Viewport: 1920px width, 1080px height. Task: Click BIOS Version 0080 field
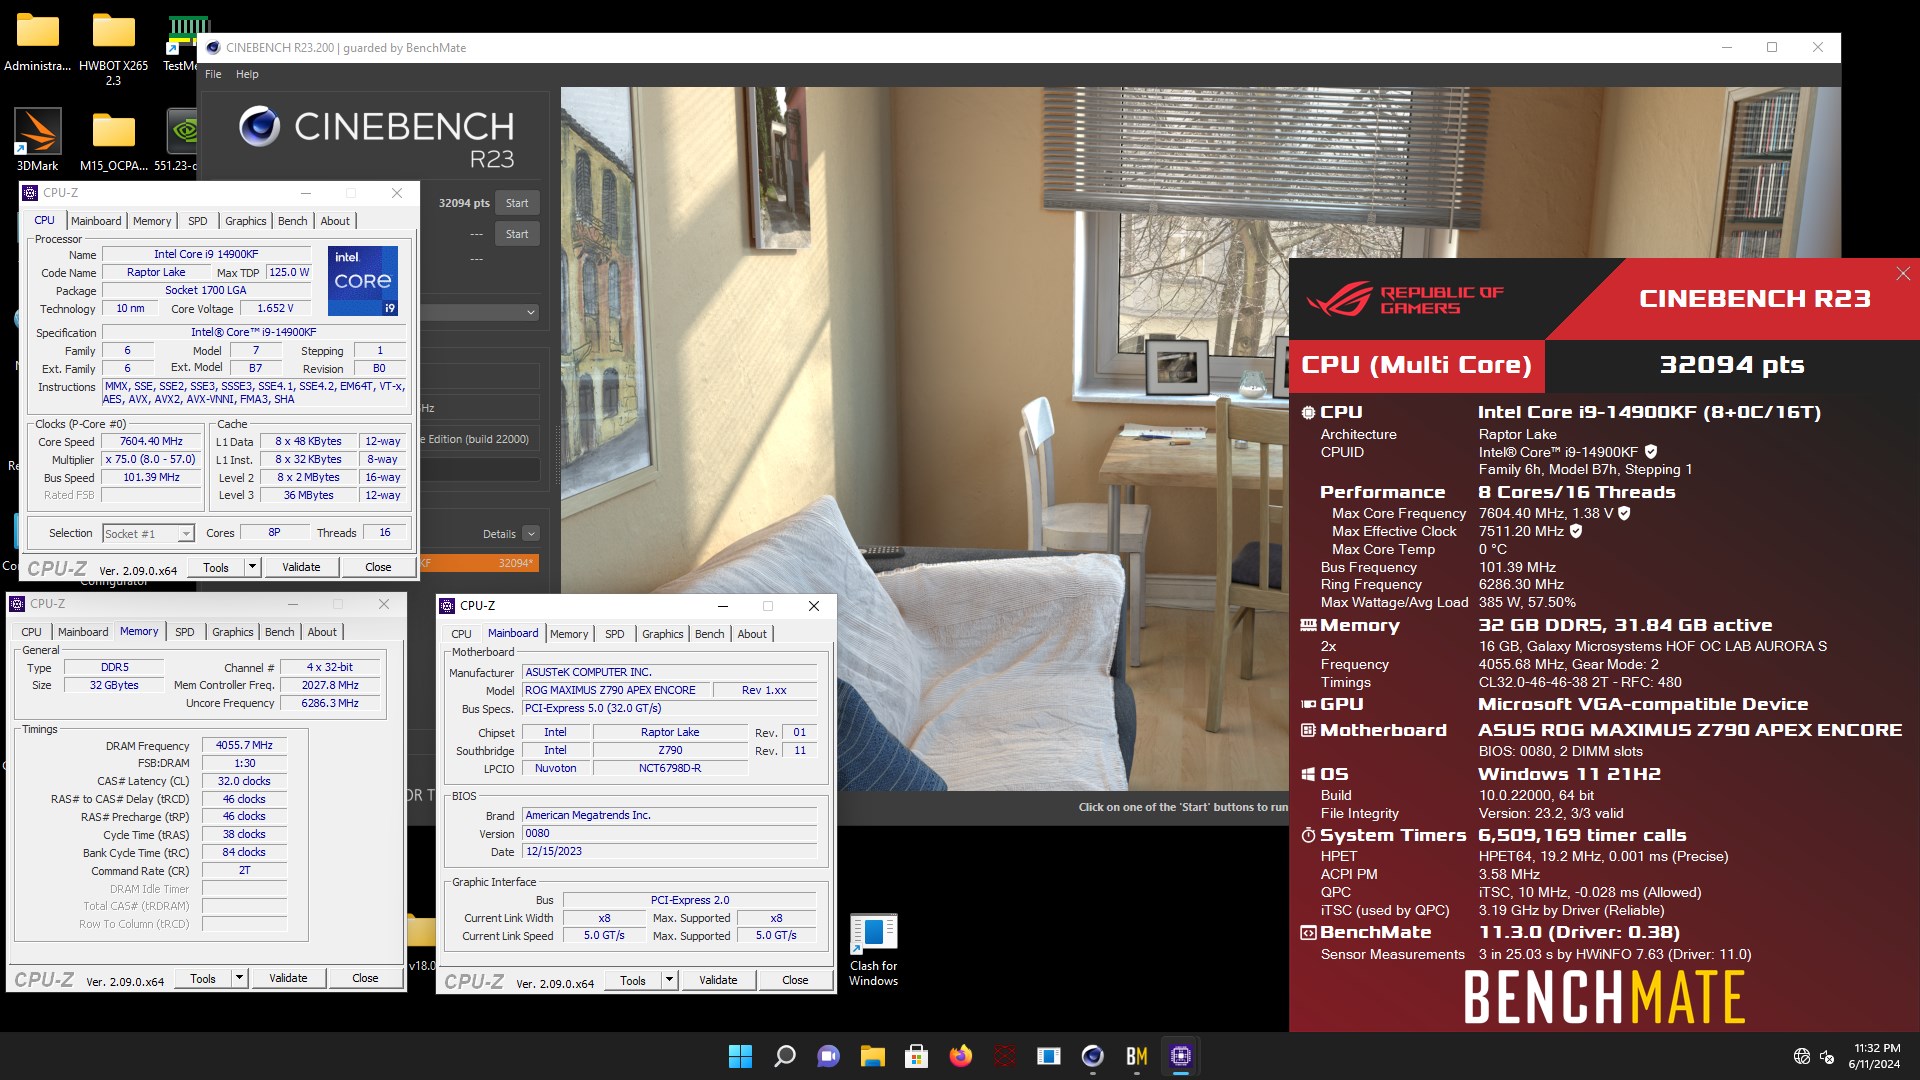click(670, 833)
